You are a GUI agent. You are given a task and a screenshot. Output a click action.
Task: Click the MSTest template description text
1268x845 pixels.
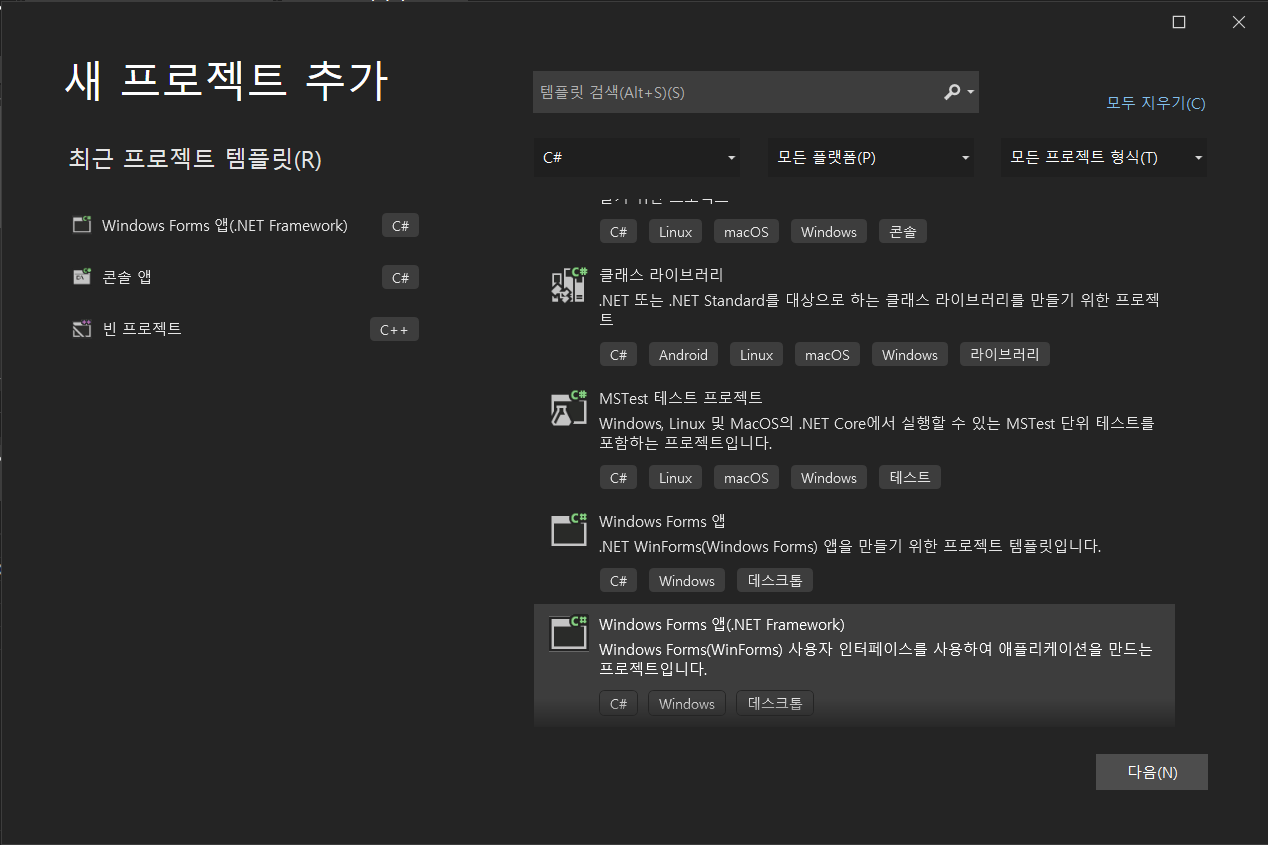pyautogui.click(x=877, y=433)
